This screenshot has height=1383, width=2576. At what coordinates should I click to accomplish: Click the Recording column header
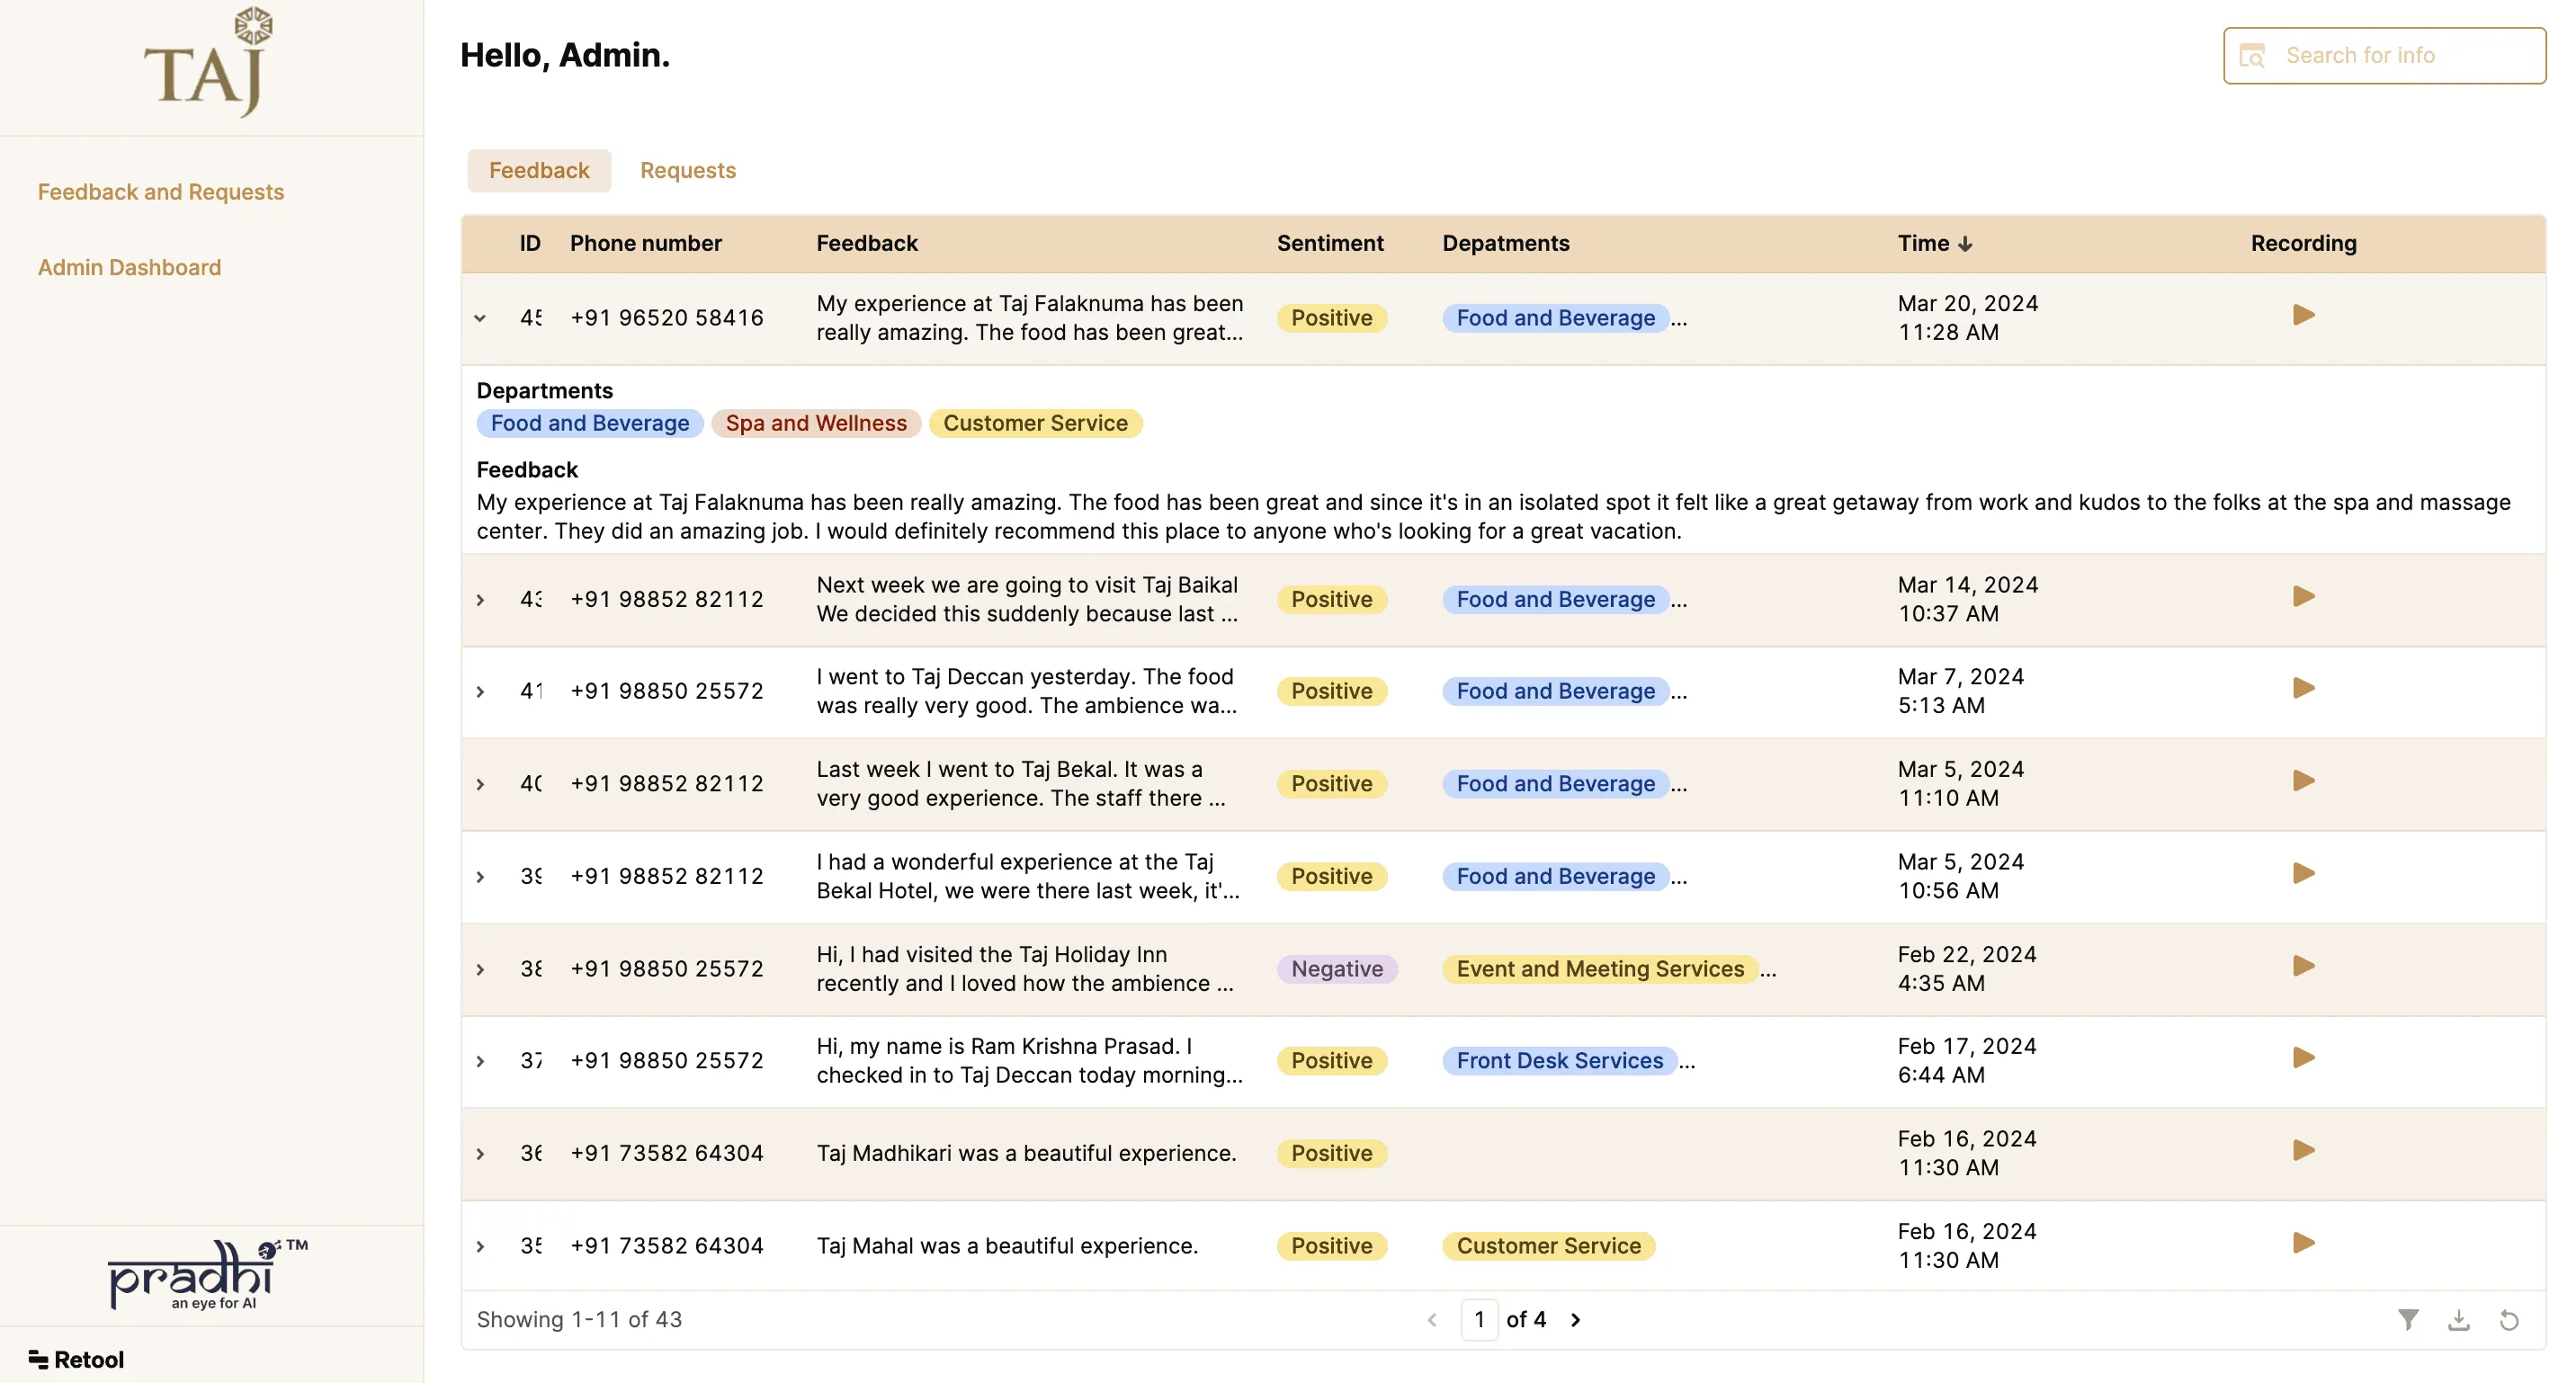[x=2303, y=243]
